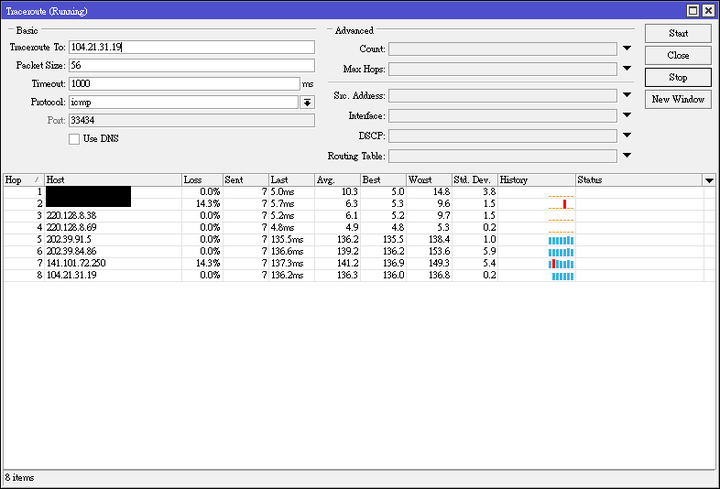The image size is (720, 489).
Task: Sort the table by Hop column
Action: click(23, 180)
